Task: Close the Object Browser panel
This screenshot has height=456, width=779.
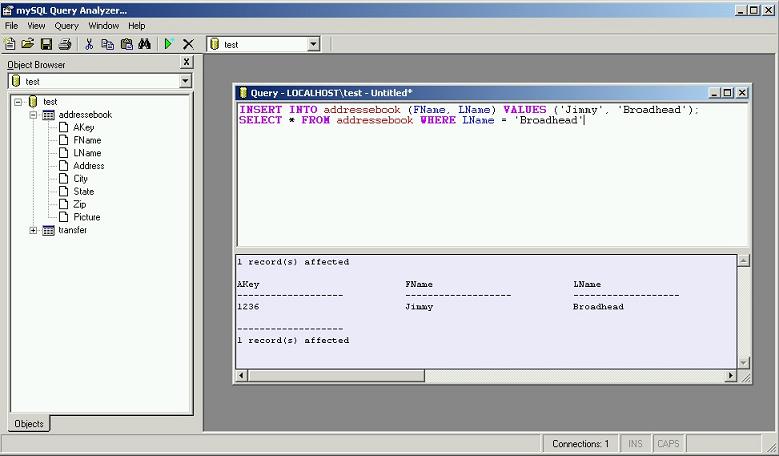Action: [186, 62]
